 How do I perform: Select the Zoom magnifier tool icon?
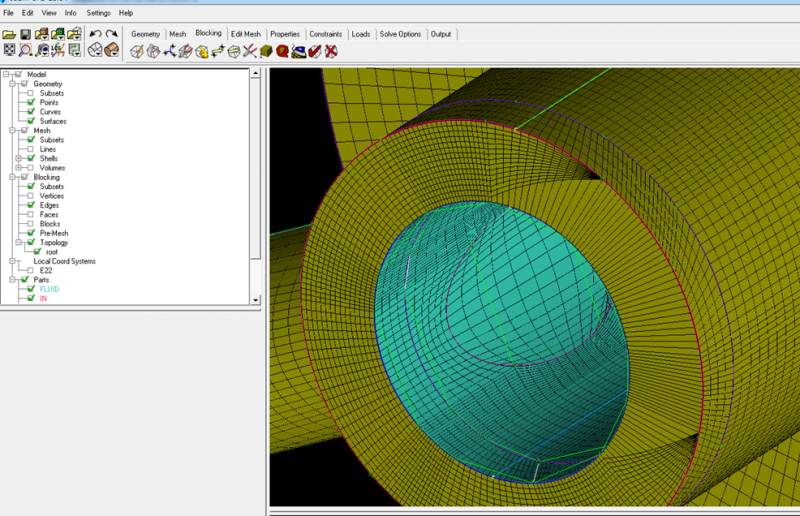click(x=26, y=50)
